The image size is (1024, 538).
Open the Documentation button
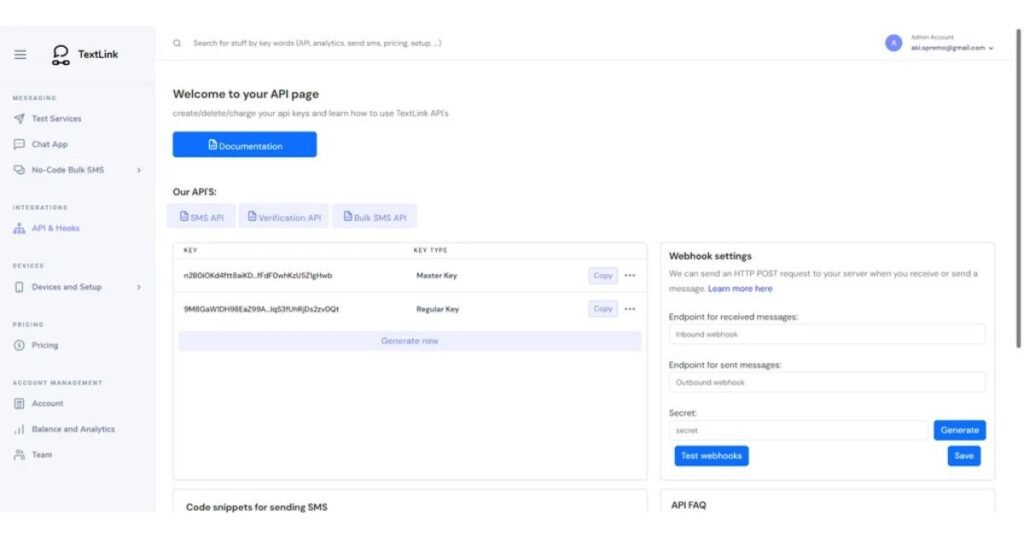point(244,145)
